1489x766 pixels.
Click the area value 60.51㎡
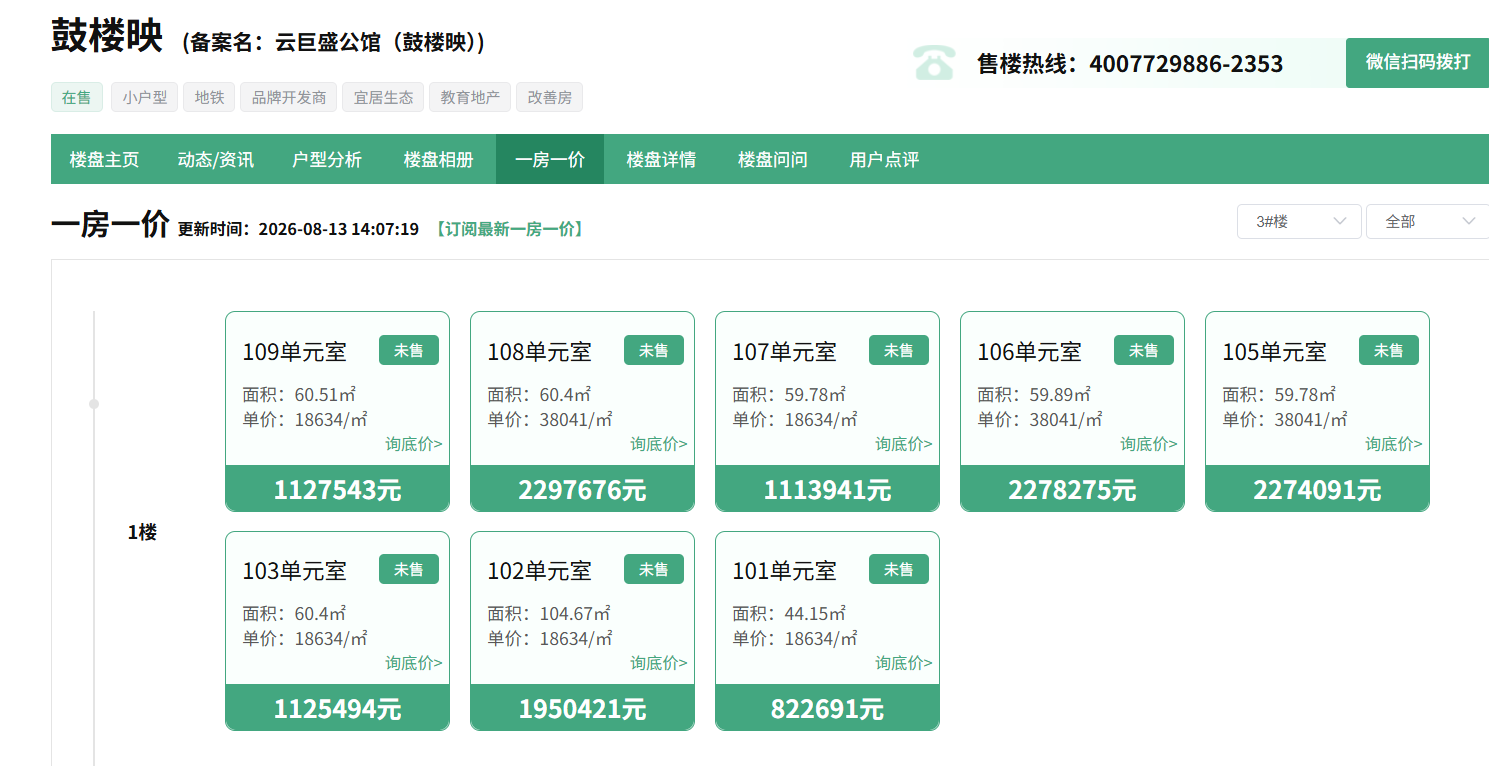click(325, 395)
